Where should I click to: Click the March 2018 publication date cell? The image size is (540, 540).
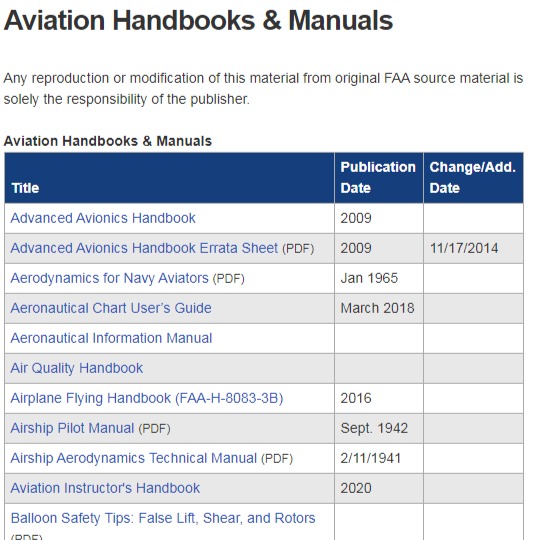[377, 308]
